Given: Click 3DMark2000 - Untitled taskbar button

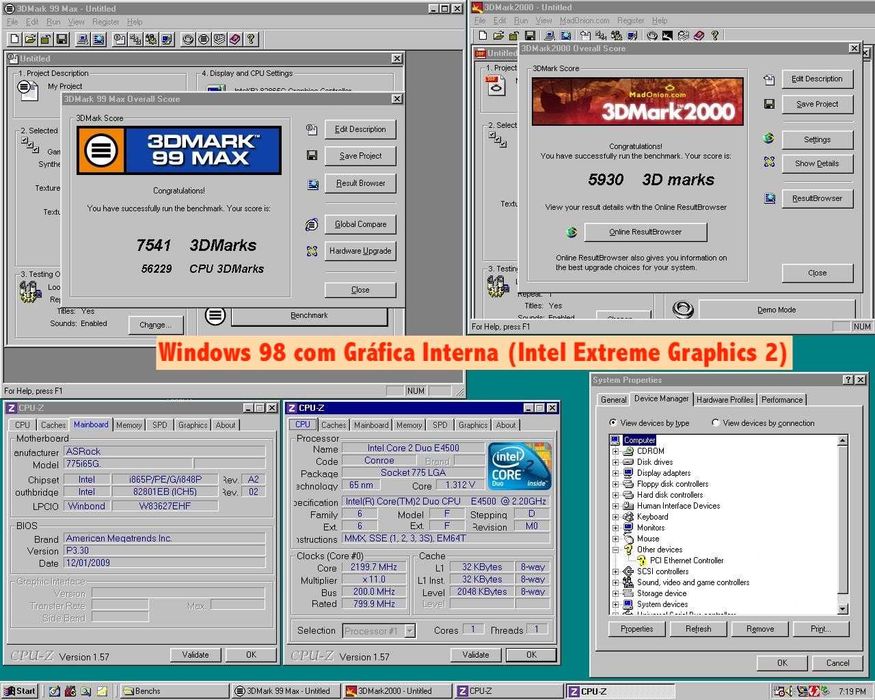Looking at the screenshot, I should 396,691.
